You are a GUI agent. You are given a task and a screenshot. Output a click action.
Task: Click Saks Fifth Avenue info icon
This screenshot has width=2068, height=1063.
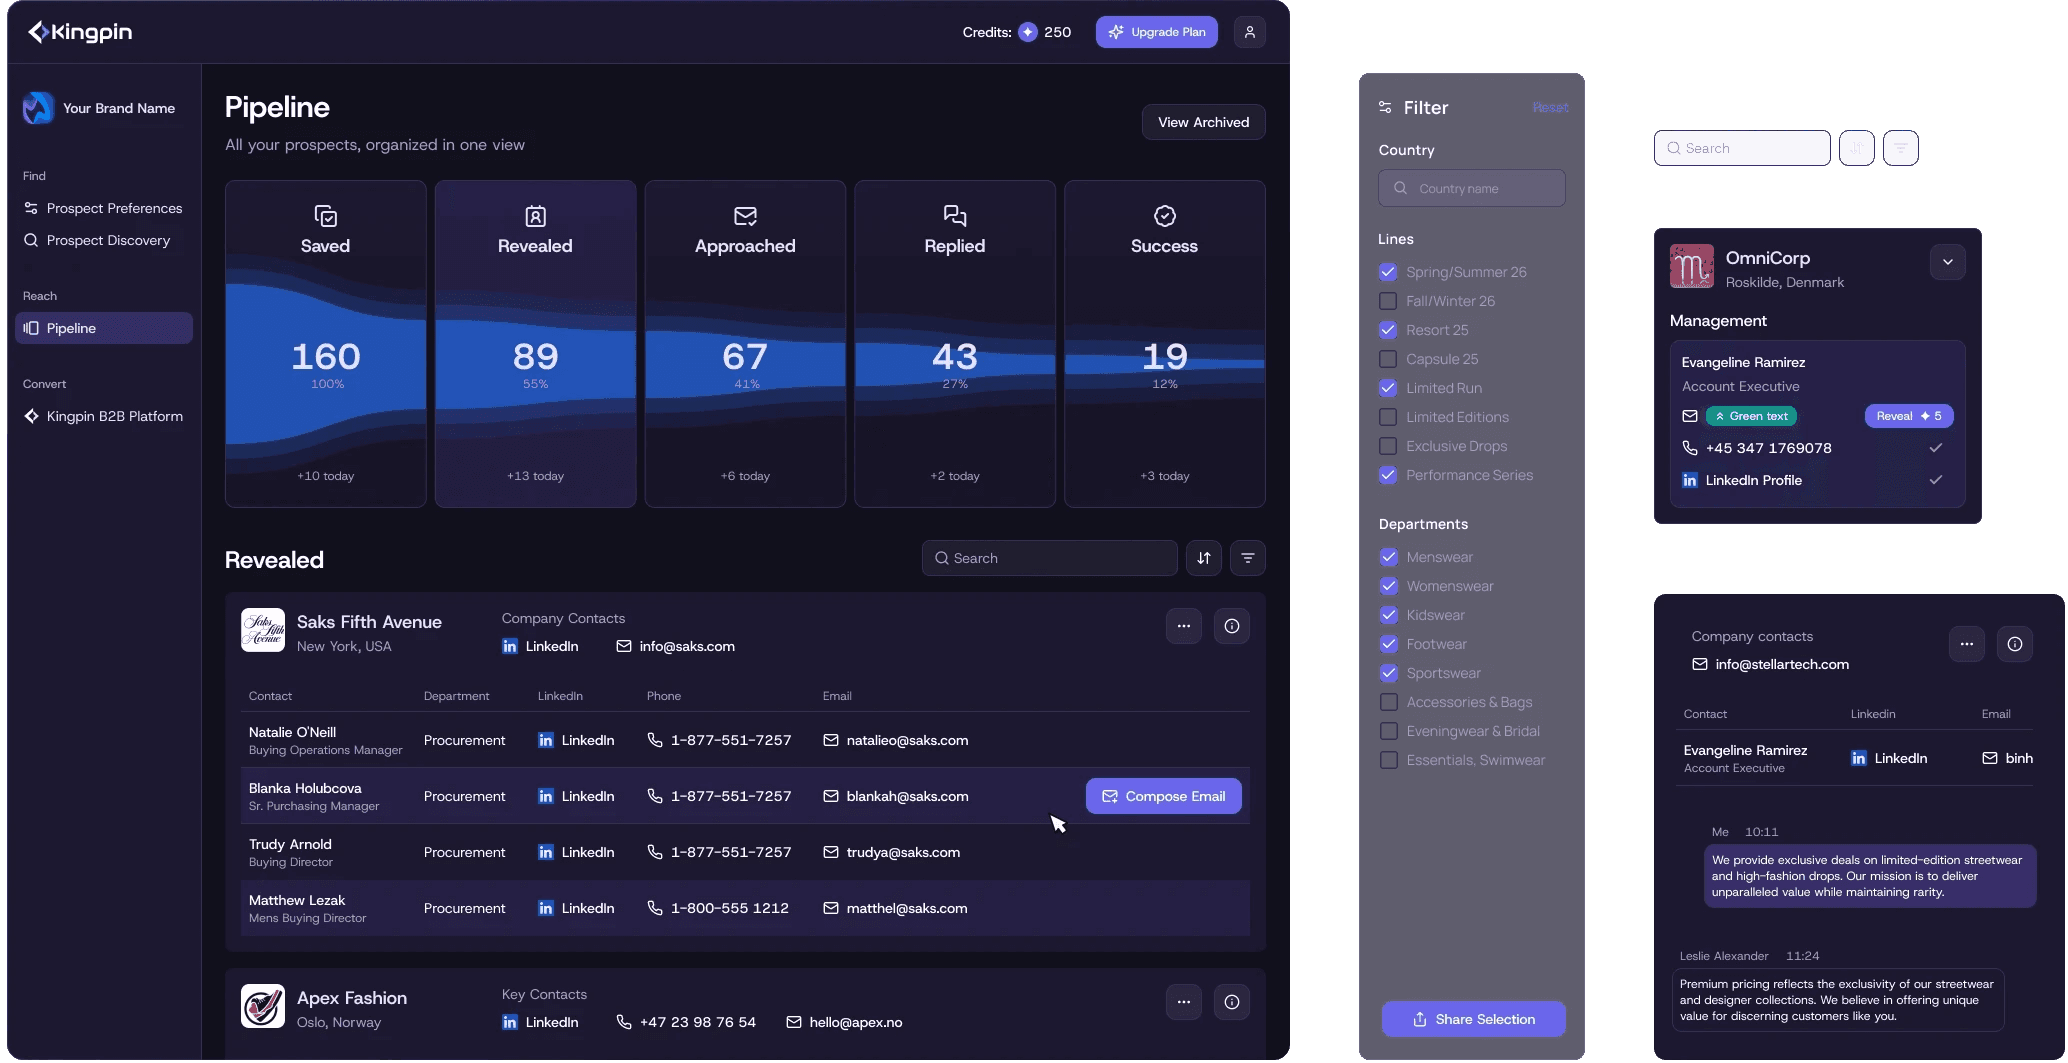(x=1232, y=626)
